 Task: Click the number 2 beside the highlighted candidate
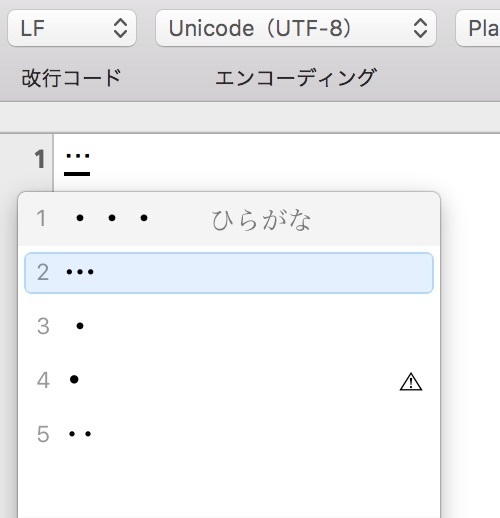43,272
